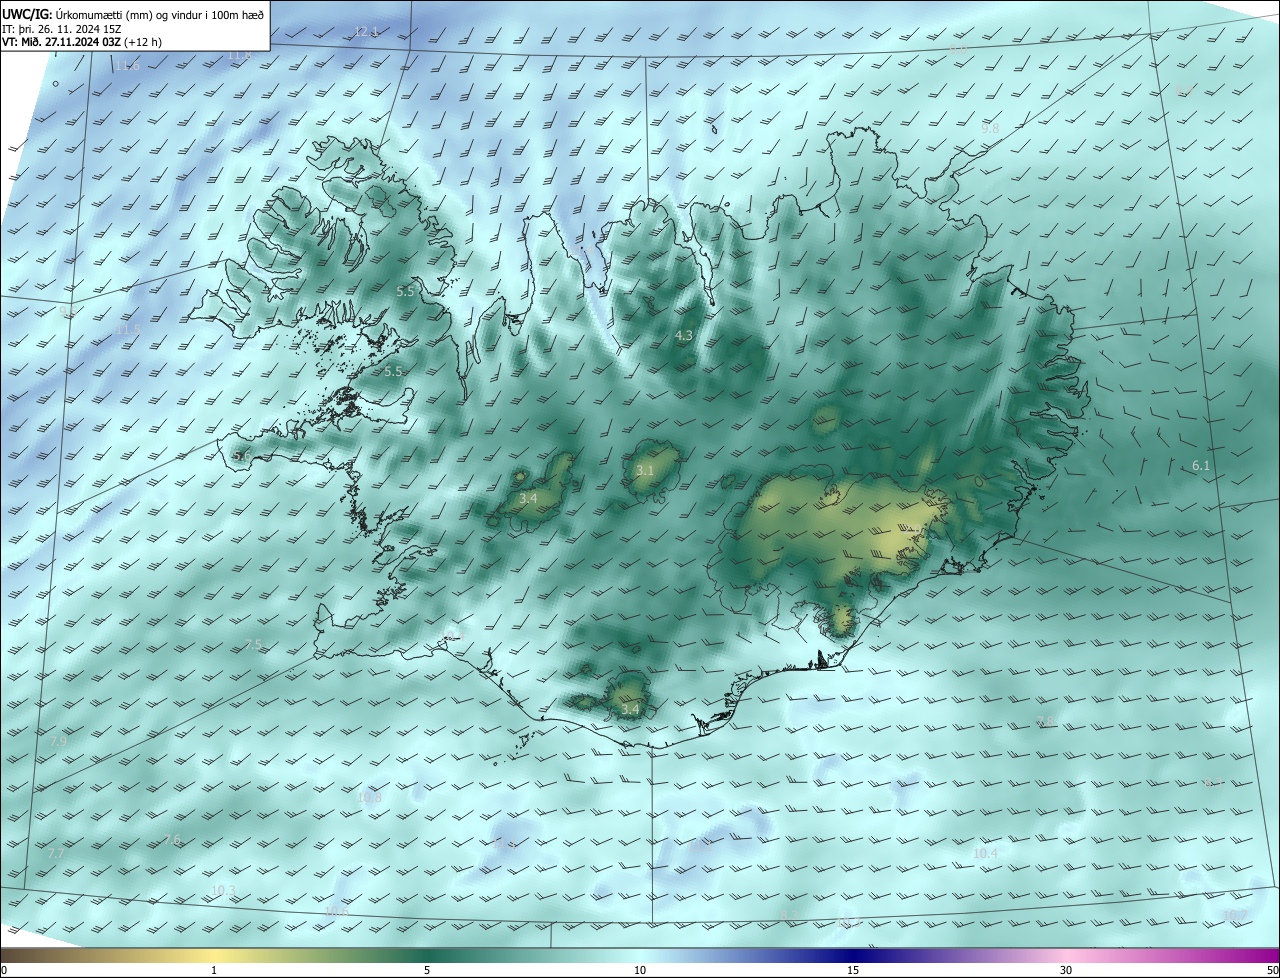The width and height of the screenshot is (1280, 978).
Task: Click the colour bar tick label 30
Action: pyautogui.click(x=1066, y=970)
